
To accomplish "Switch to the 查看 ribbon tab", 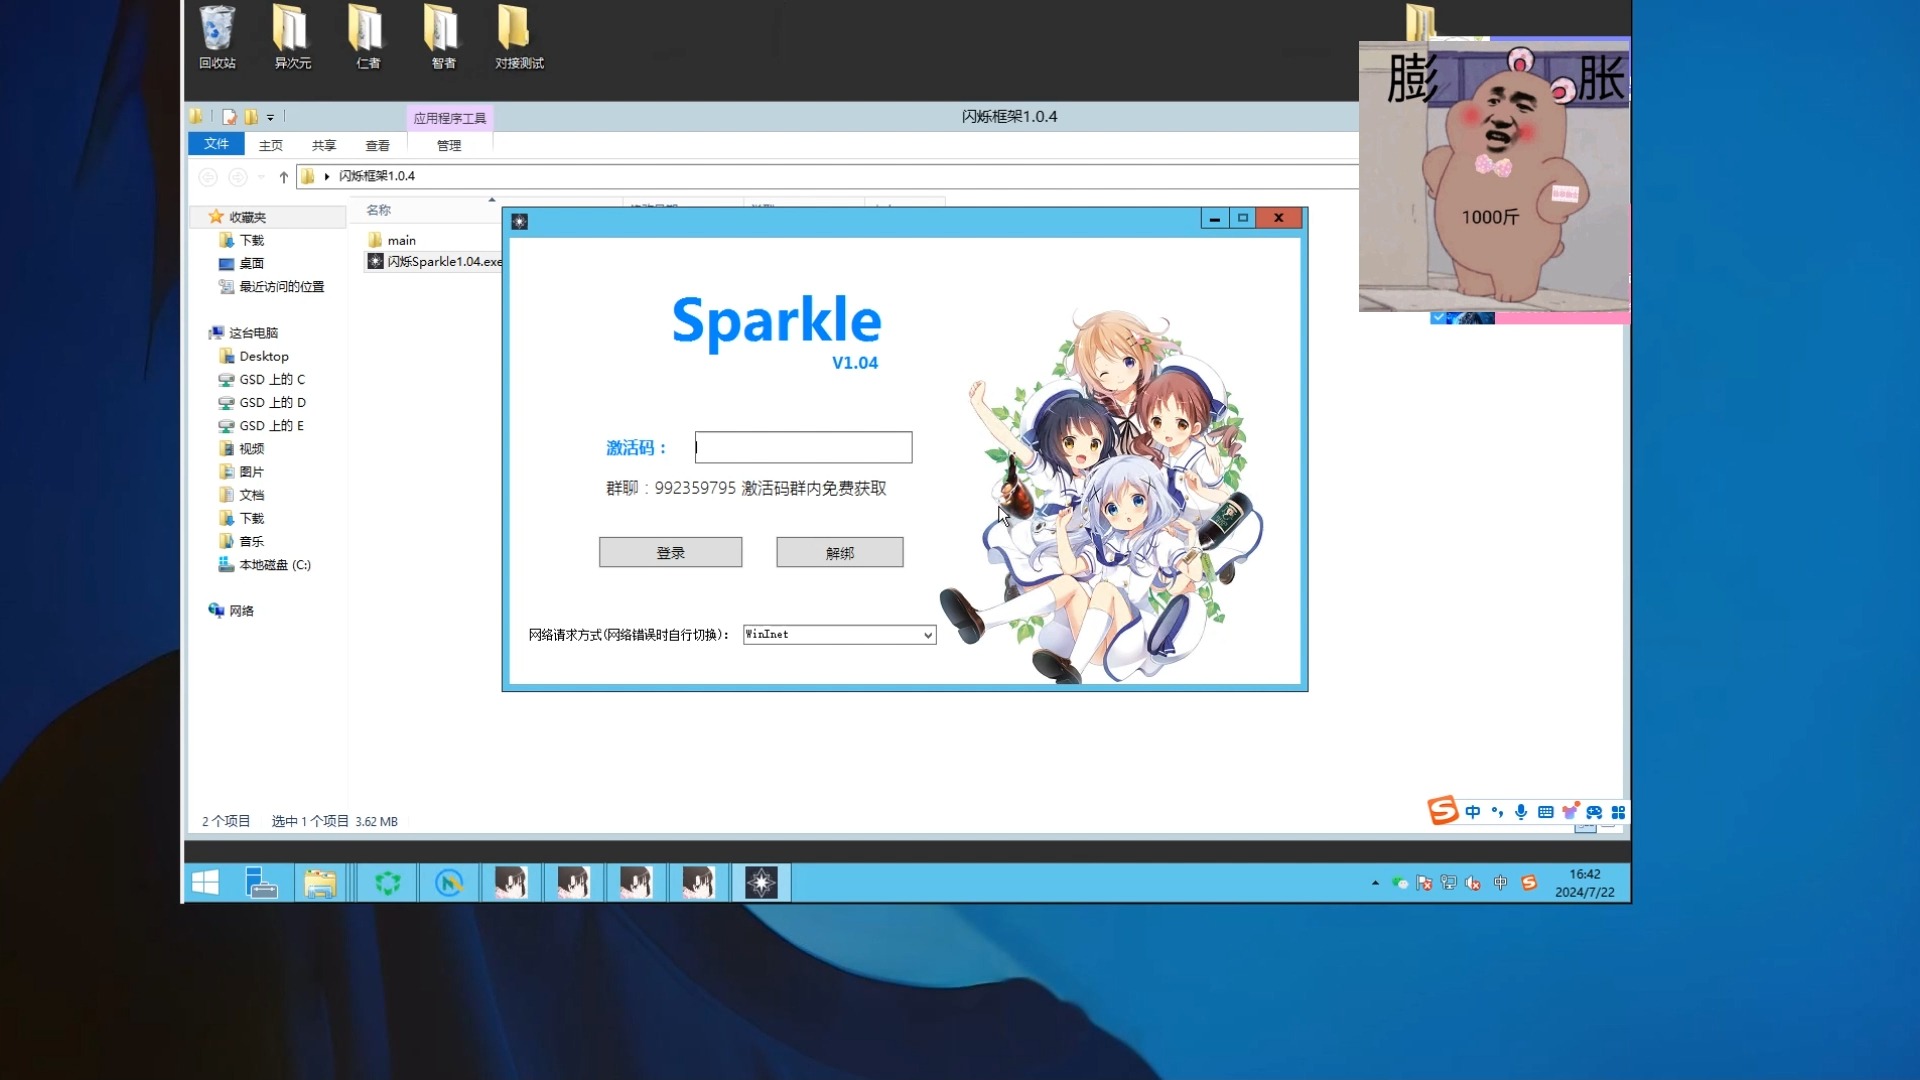I will (x=377, y=145).
